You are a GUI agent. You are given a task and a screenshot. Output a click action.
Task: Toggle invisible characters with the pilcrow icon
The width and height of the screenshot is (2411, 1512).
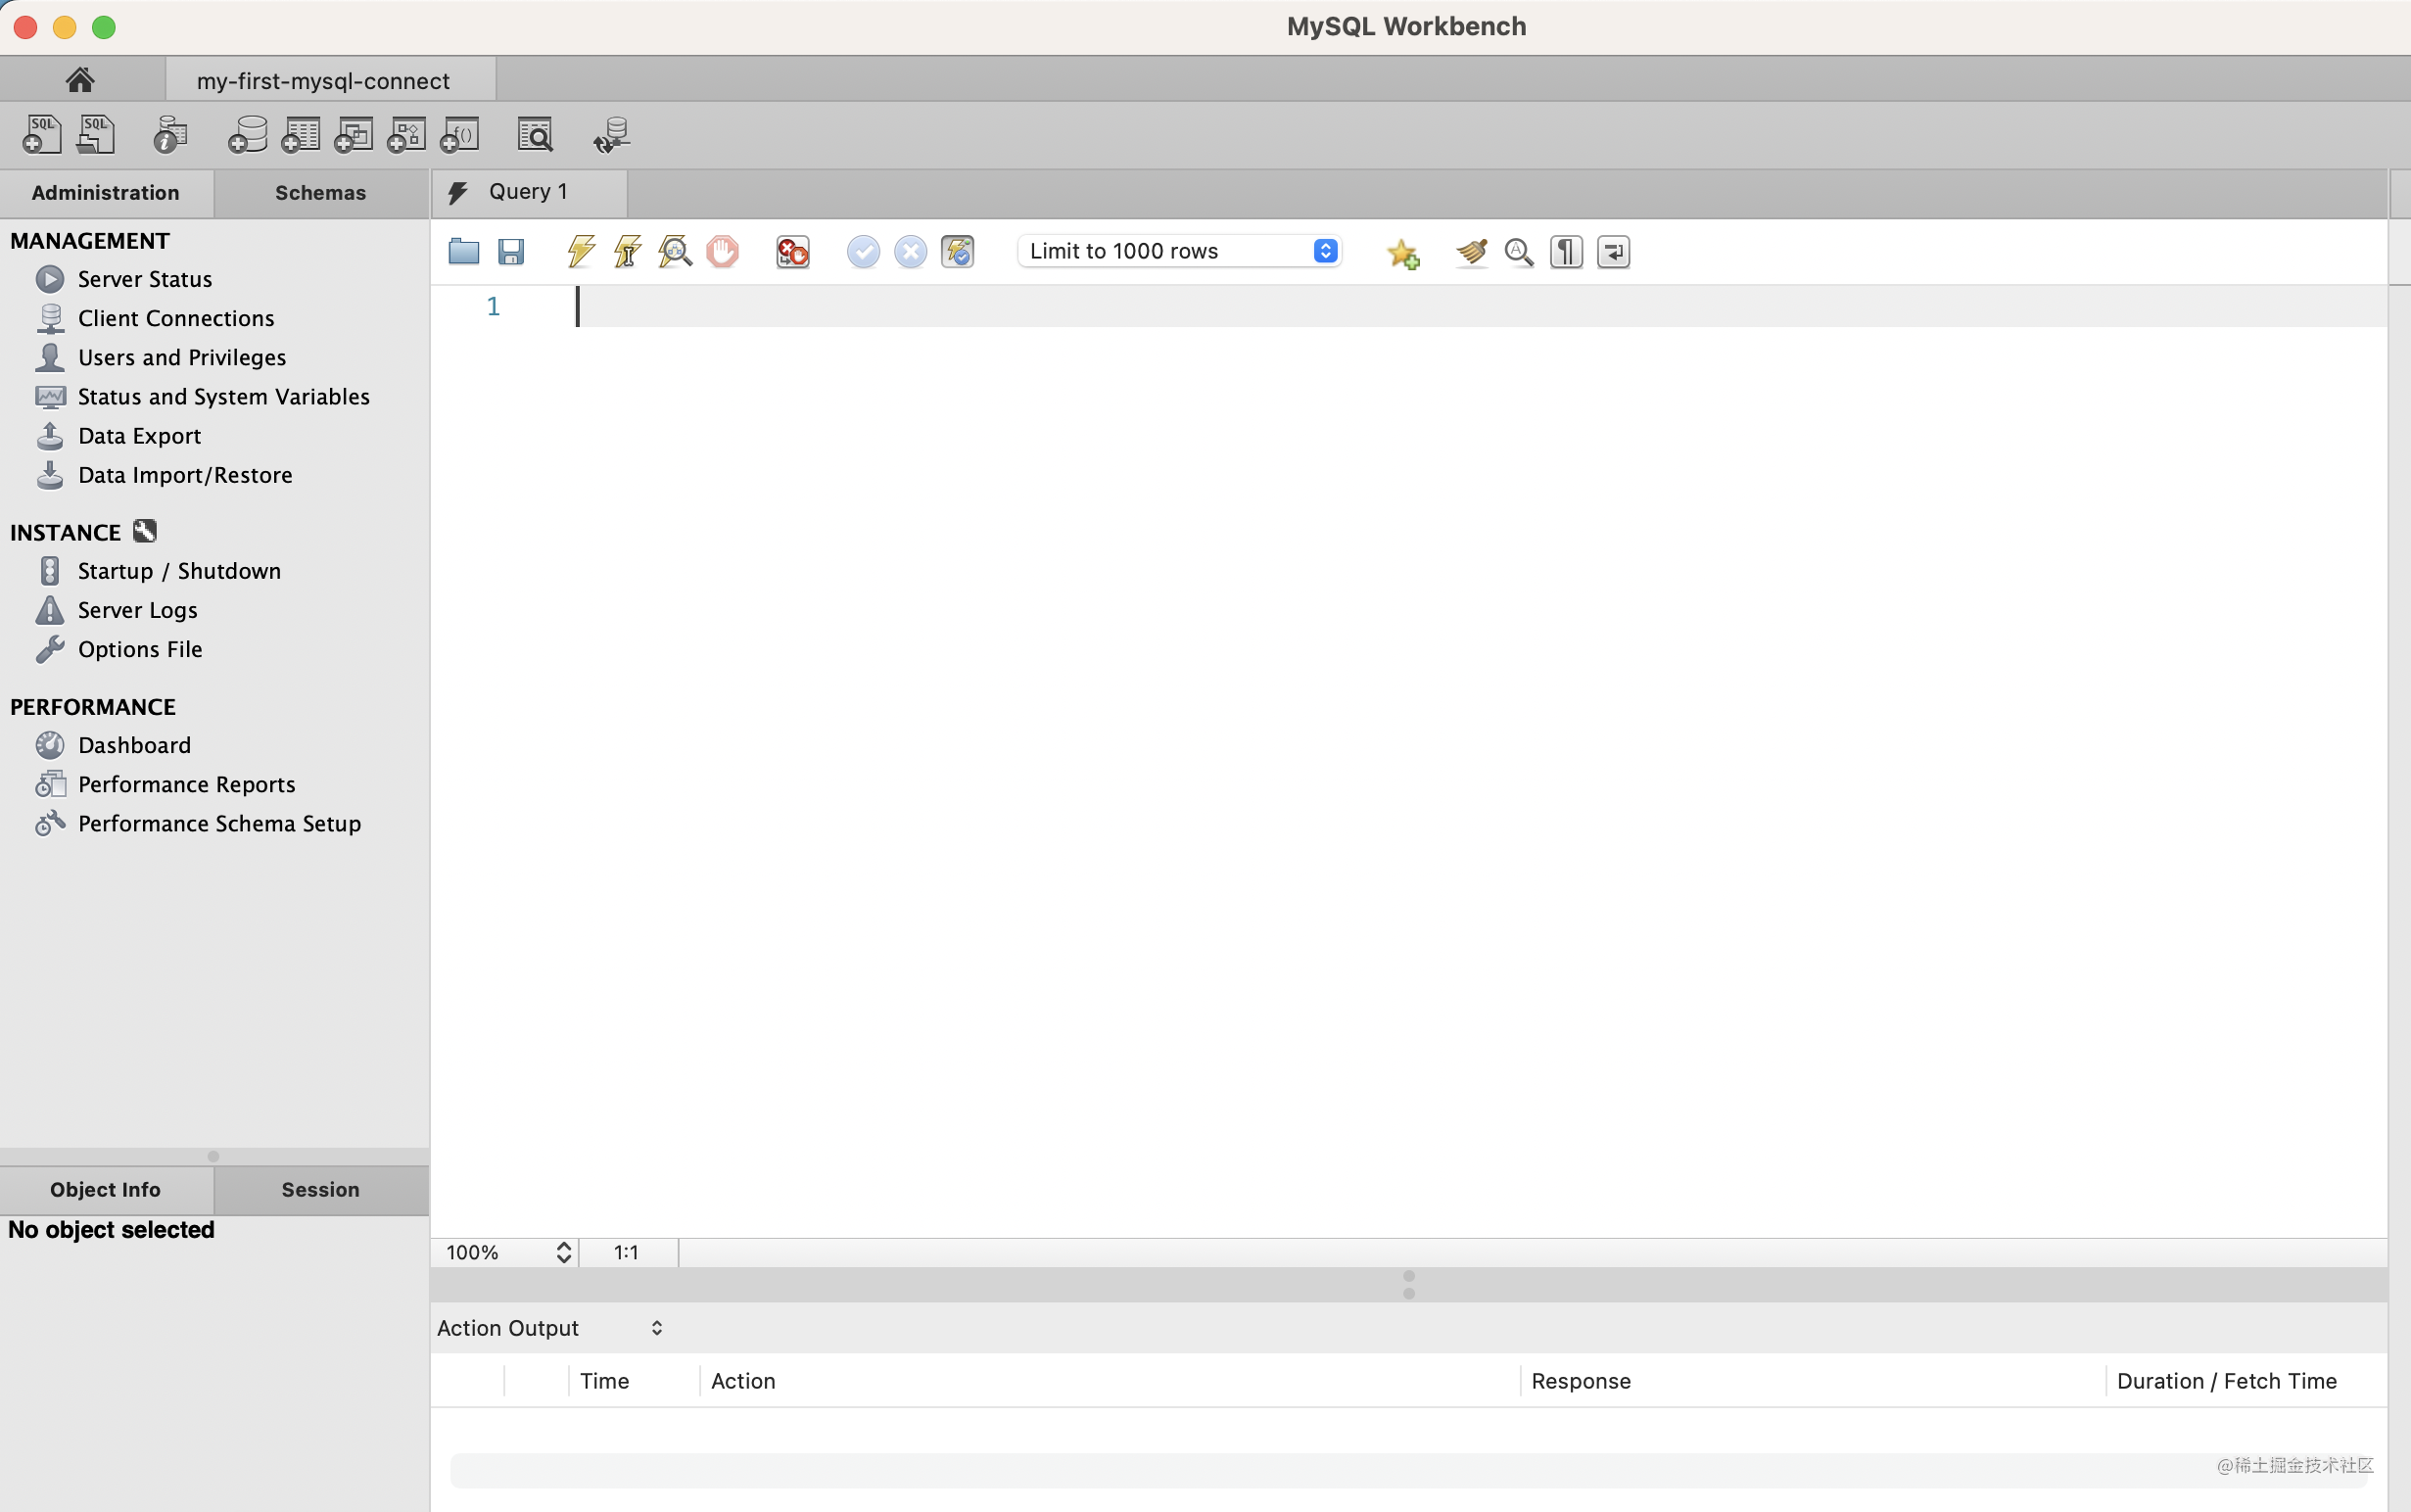pyautogui.click(x=1566, y=252)
